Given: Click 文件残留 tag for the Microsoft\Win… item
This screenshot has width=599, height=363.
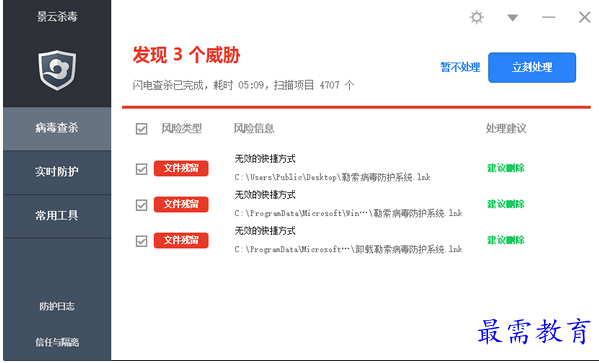Looking at the screenshot, I should click(x=181, y=204).
